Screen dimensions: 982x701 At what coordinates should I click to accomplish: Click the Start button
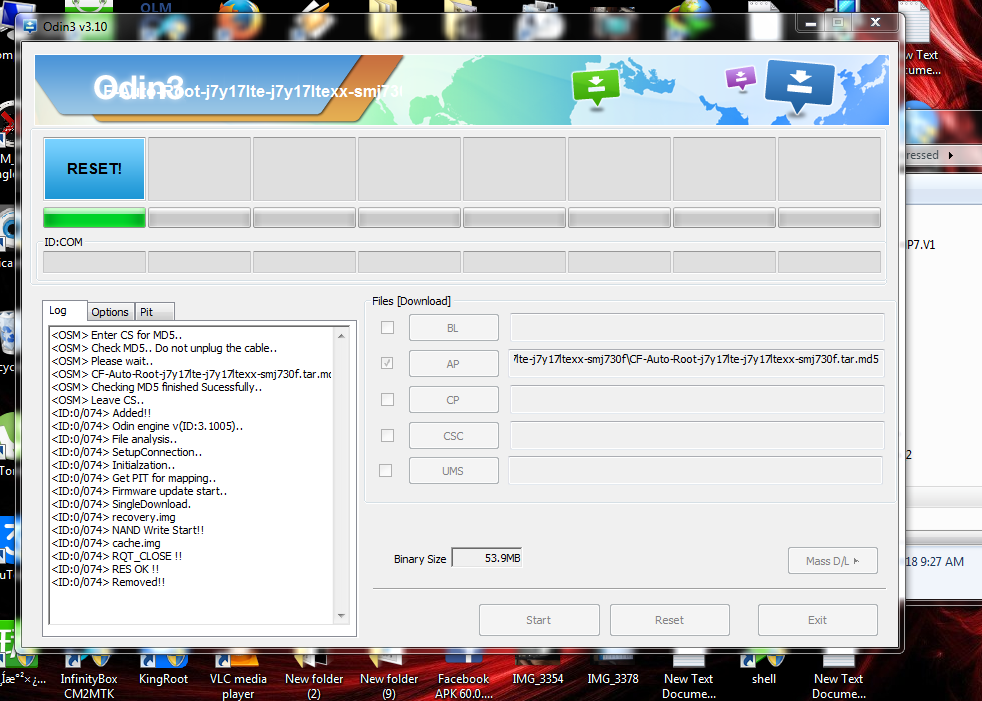539,620
